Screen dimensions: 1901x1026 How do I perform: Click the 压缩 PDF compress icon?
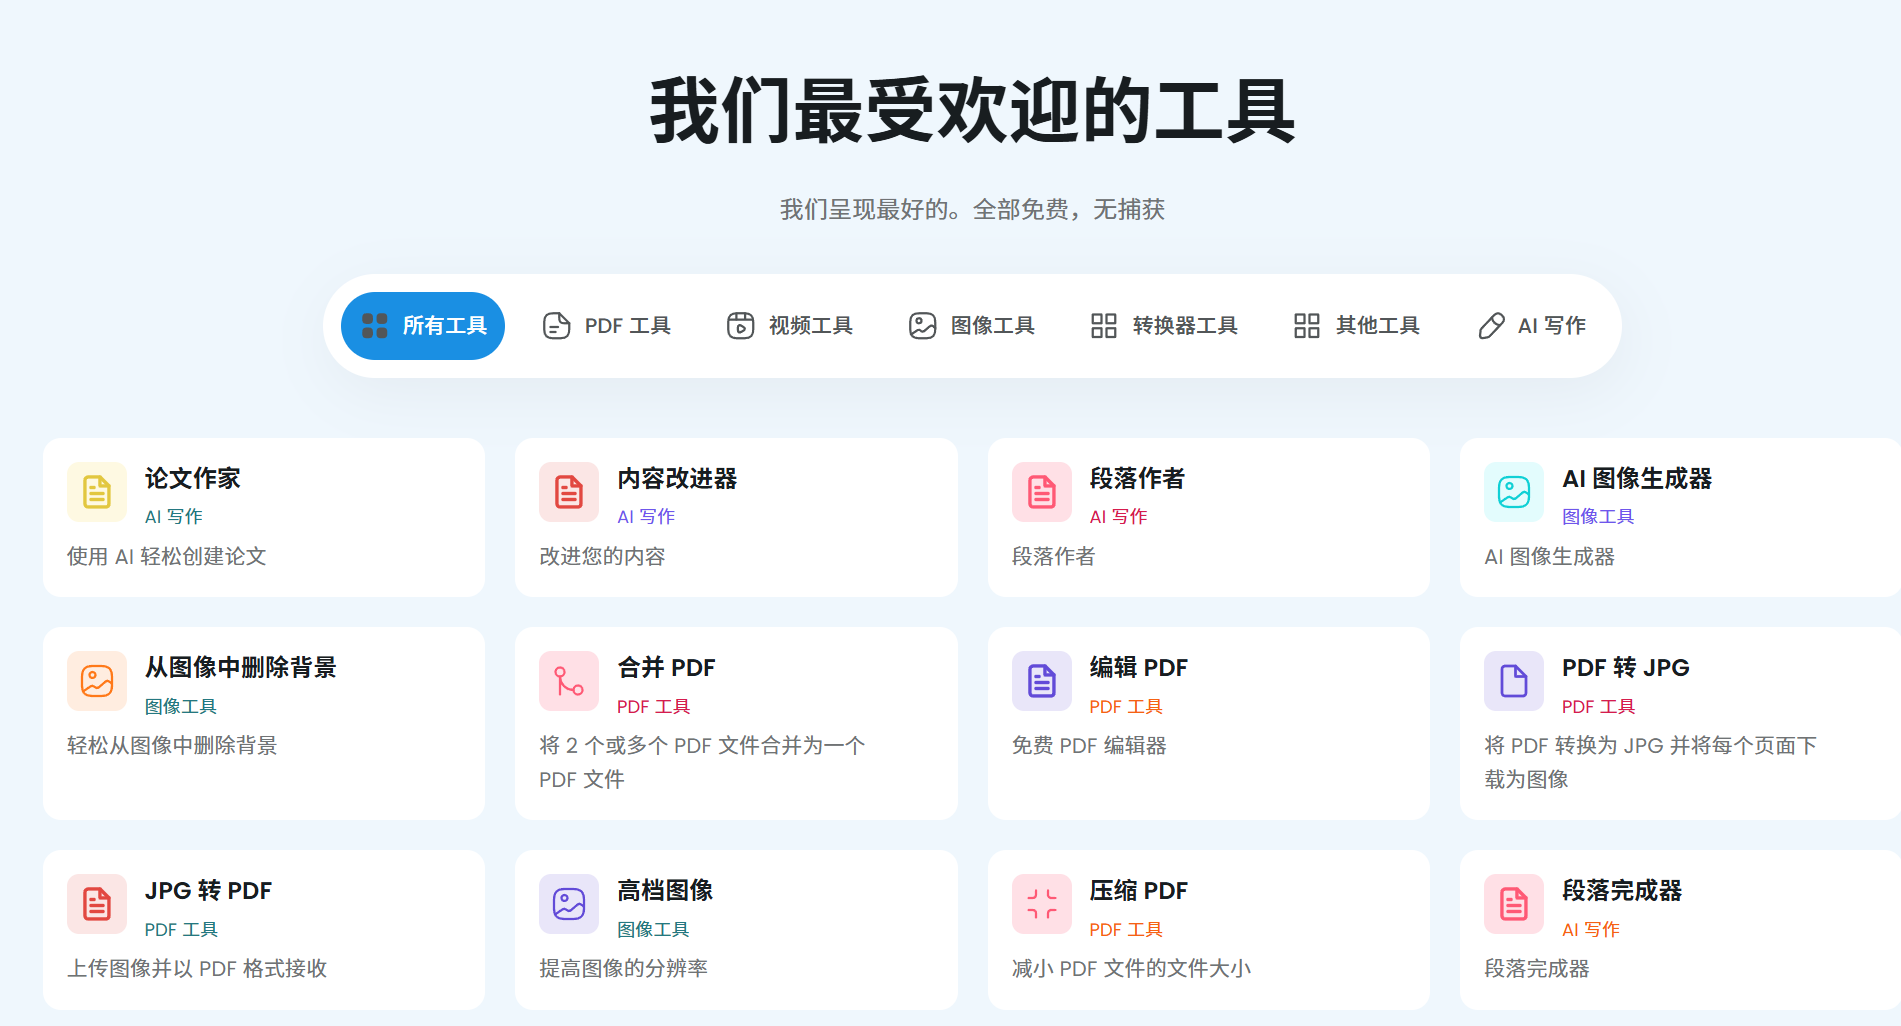tap(1041, 904)
